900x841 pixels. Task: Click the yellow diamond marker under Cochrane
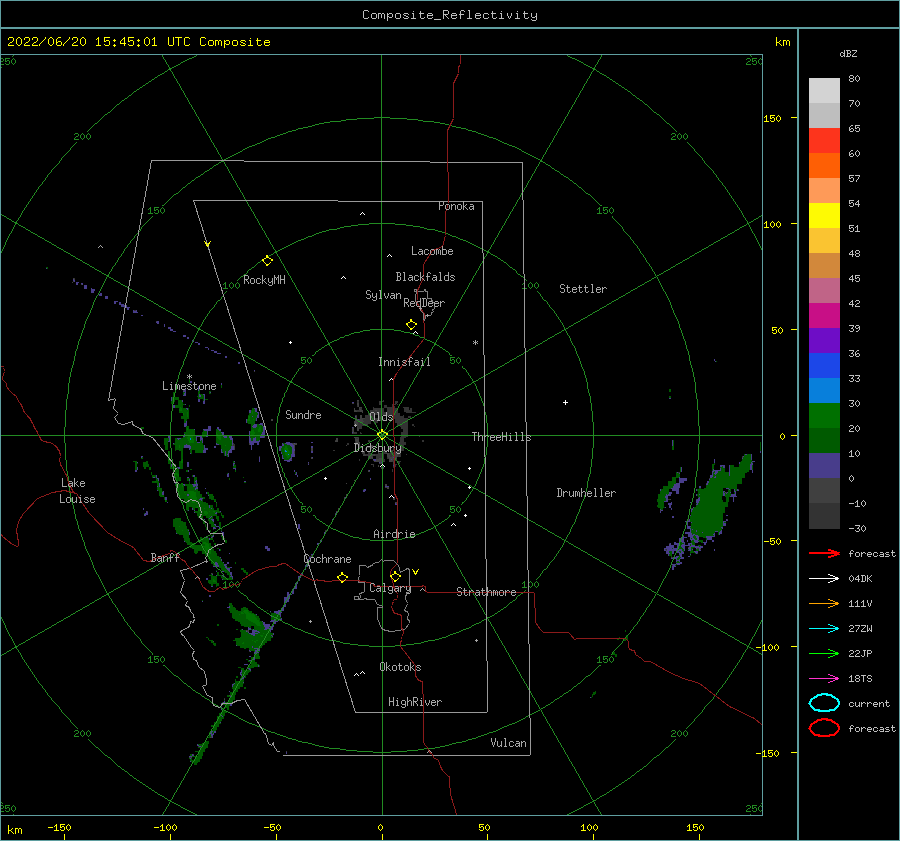coord(342,577)
